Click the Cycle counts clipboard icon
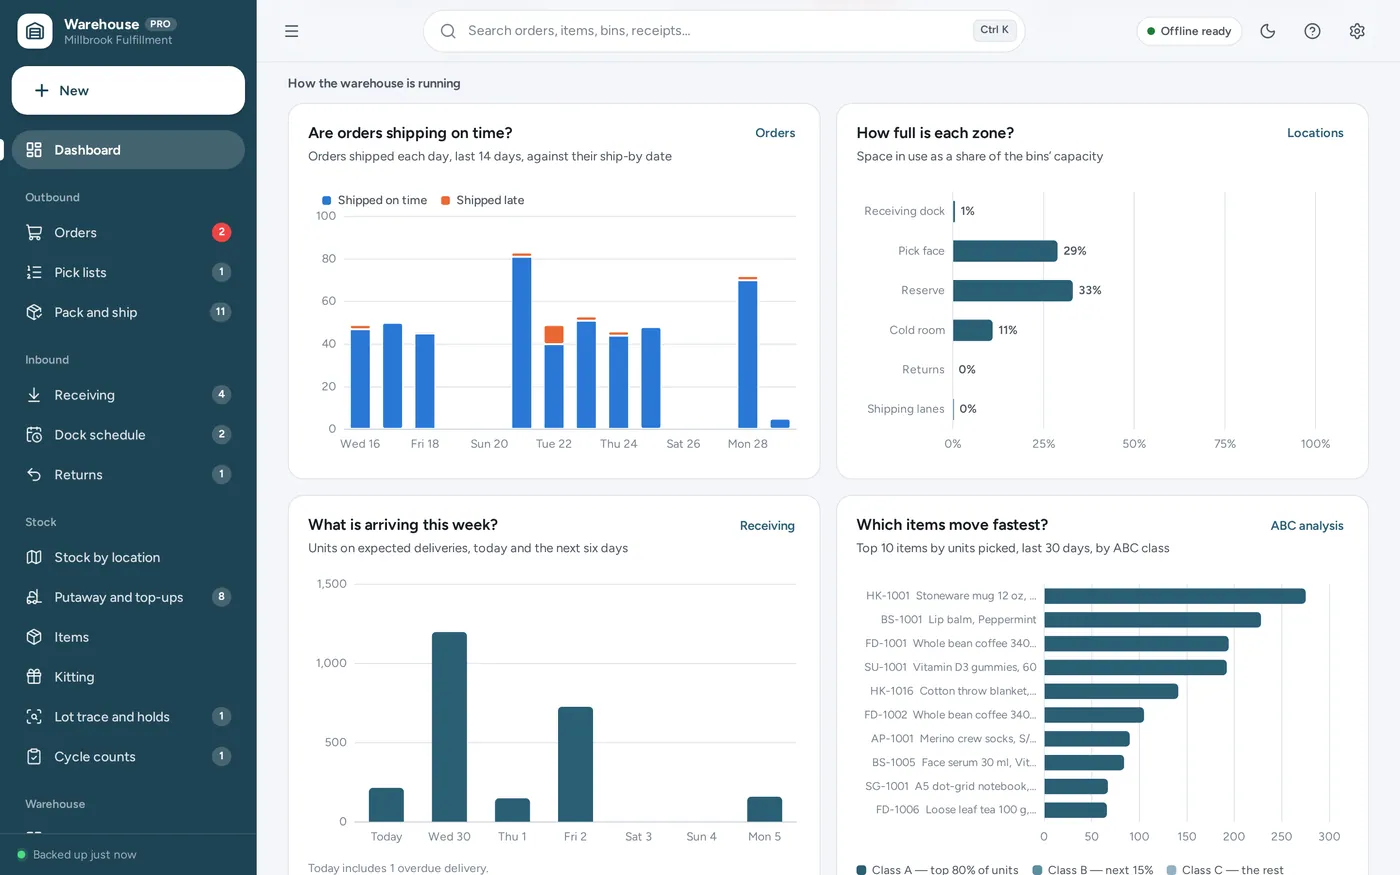The image size is (1400, 875). [34, 757]
